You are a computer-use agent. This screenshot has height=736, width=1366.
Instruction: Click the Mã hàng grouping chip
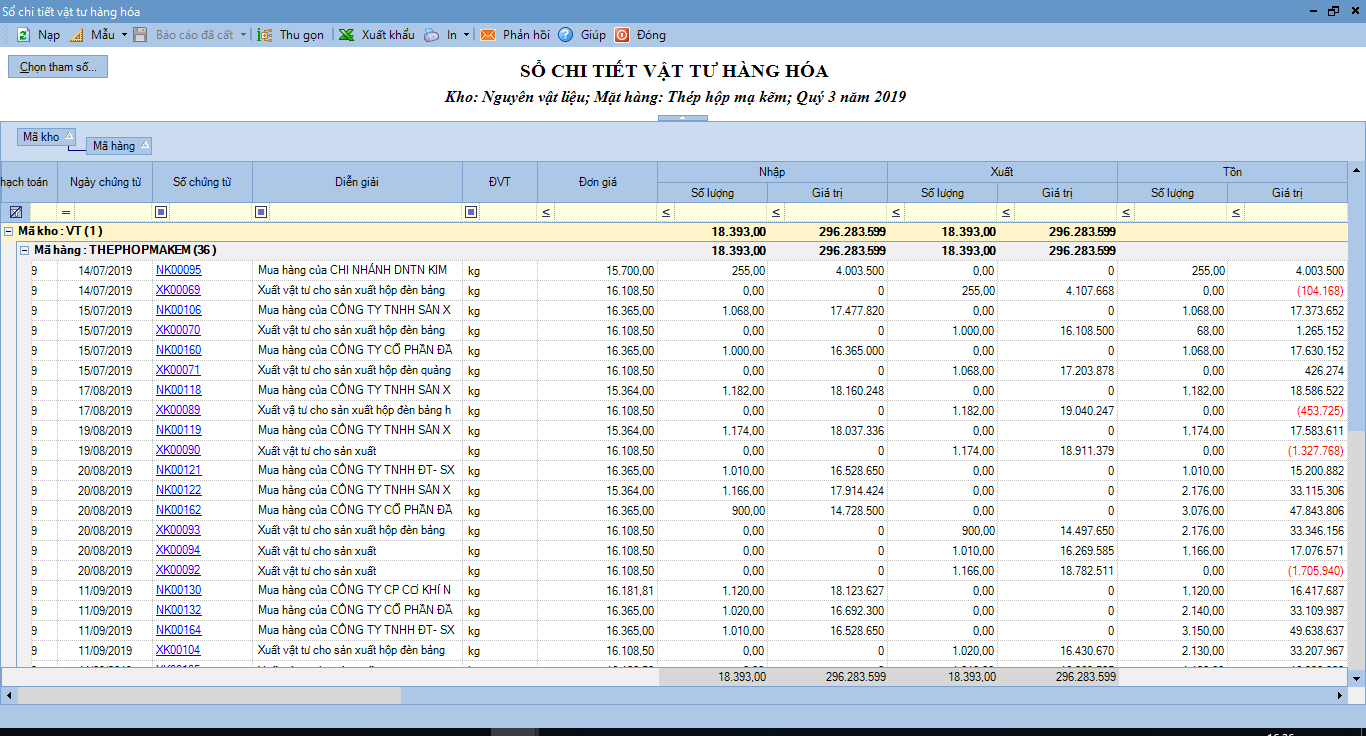[114, 146]
